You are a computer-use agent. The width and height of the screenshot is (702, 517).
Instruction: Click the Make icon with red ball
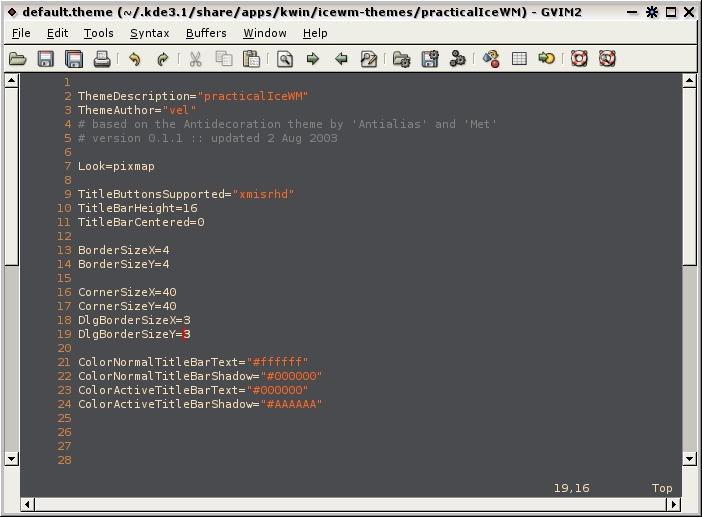(491, 59)
